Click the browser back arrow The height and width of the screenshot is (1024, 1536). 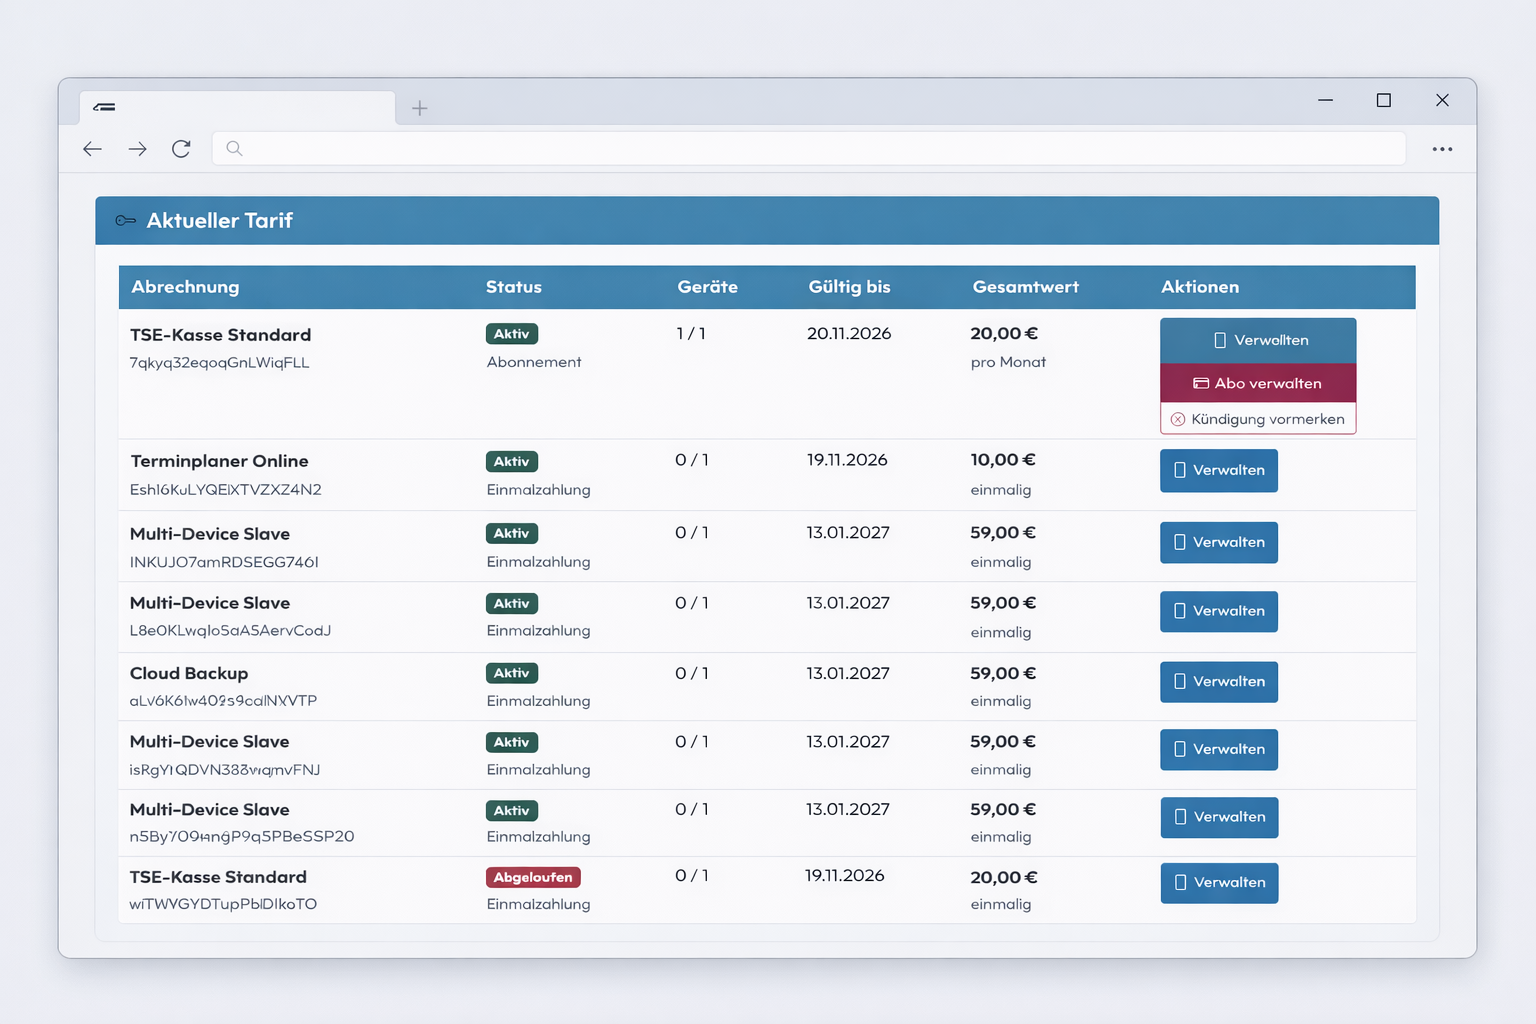pos(93,149)
